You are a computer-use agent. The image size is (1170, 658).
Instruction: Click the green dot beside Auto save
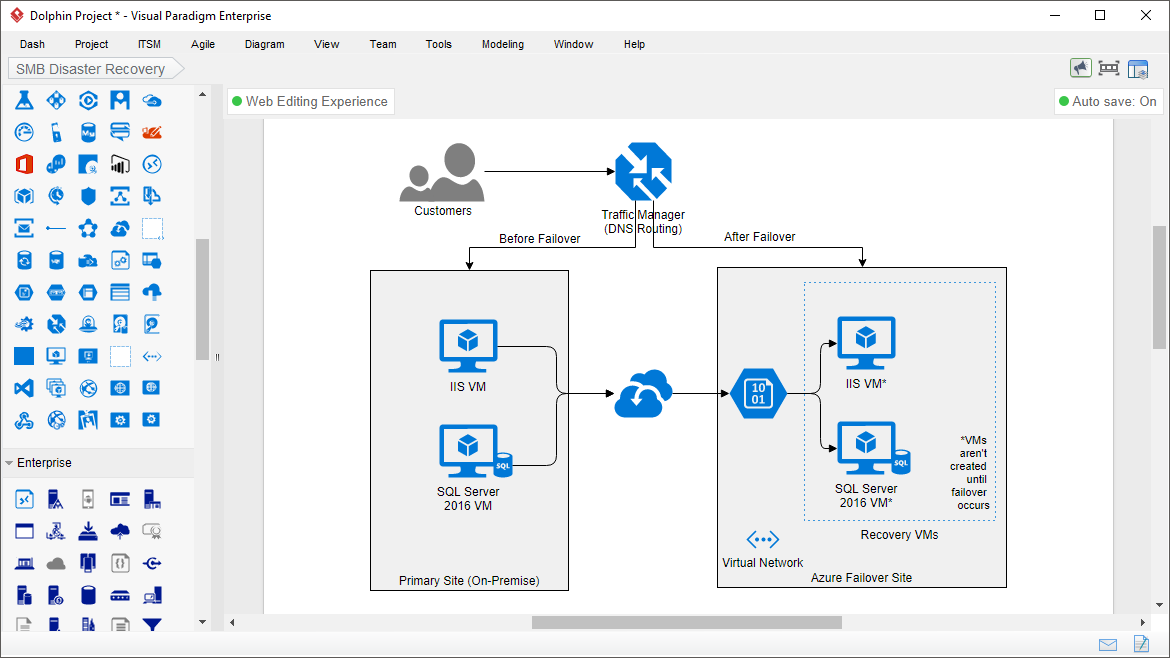point(1064,101)
